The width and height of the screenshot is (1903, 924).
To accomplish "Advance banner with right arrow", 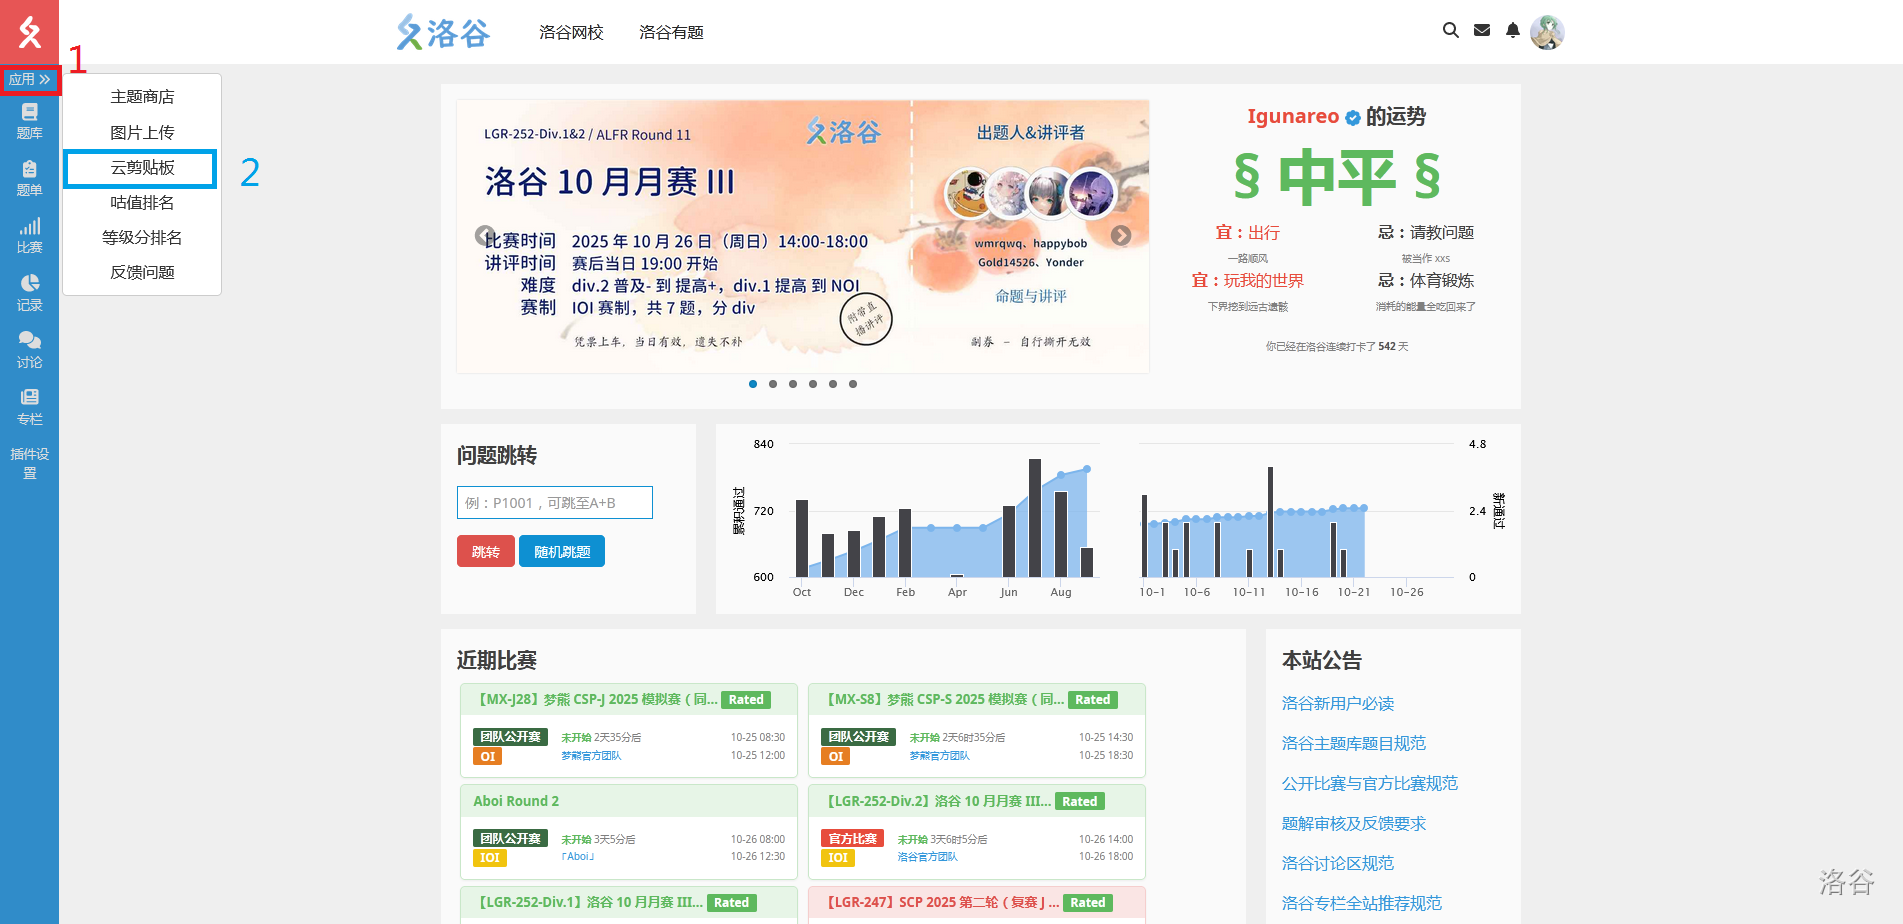I will [1121, 236].
